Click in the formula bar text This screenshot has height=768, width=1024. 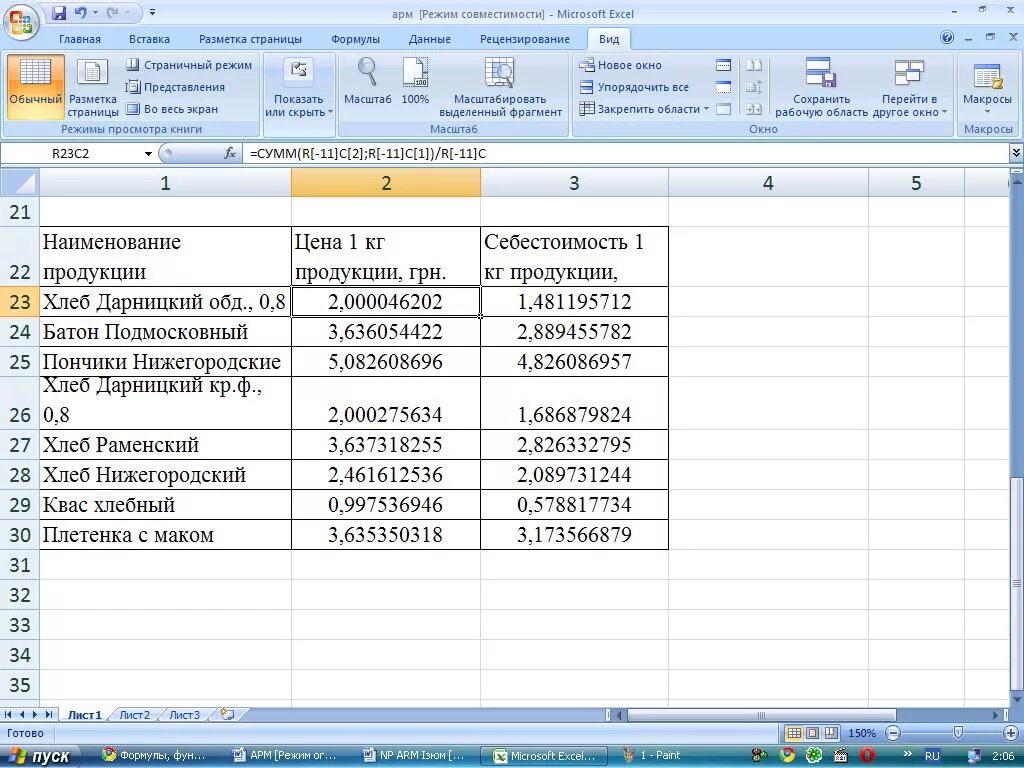coord(625,153)
